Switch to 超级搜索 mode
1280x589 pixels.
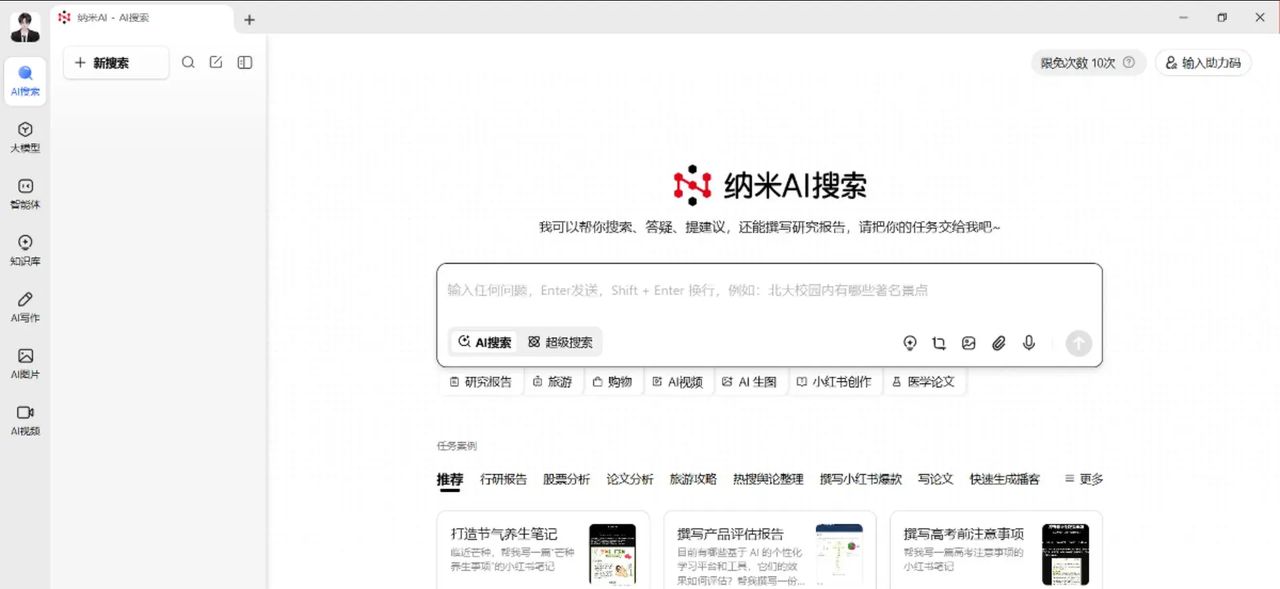[x=560, y=342]
